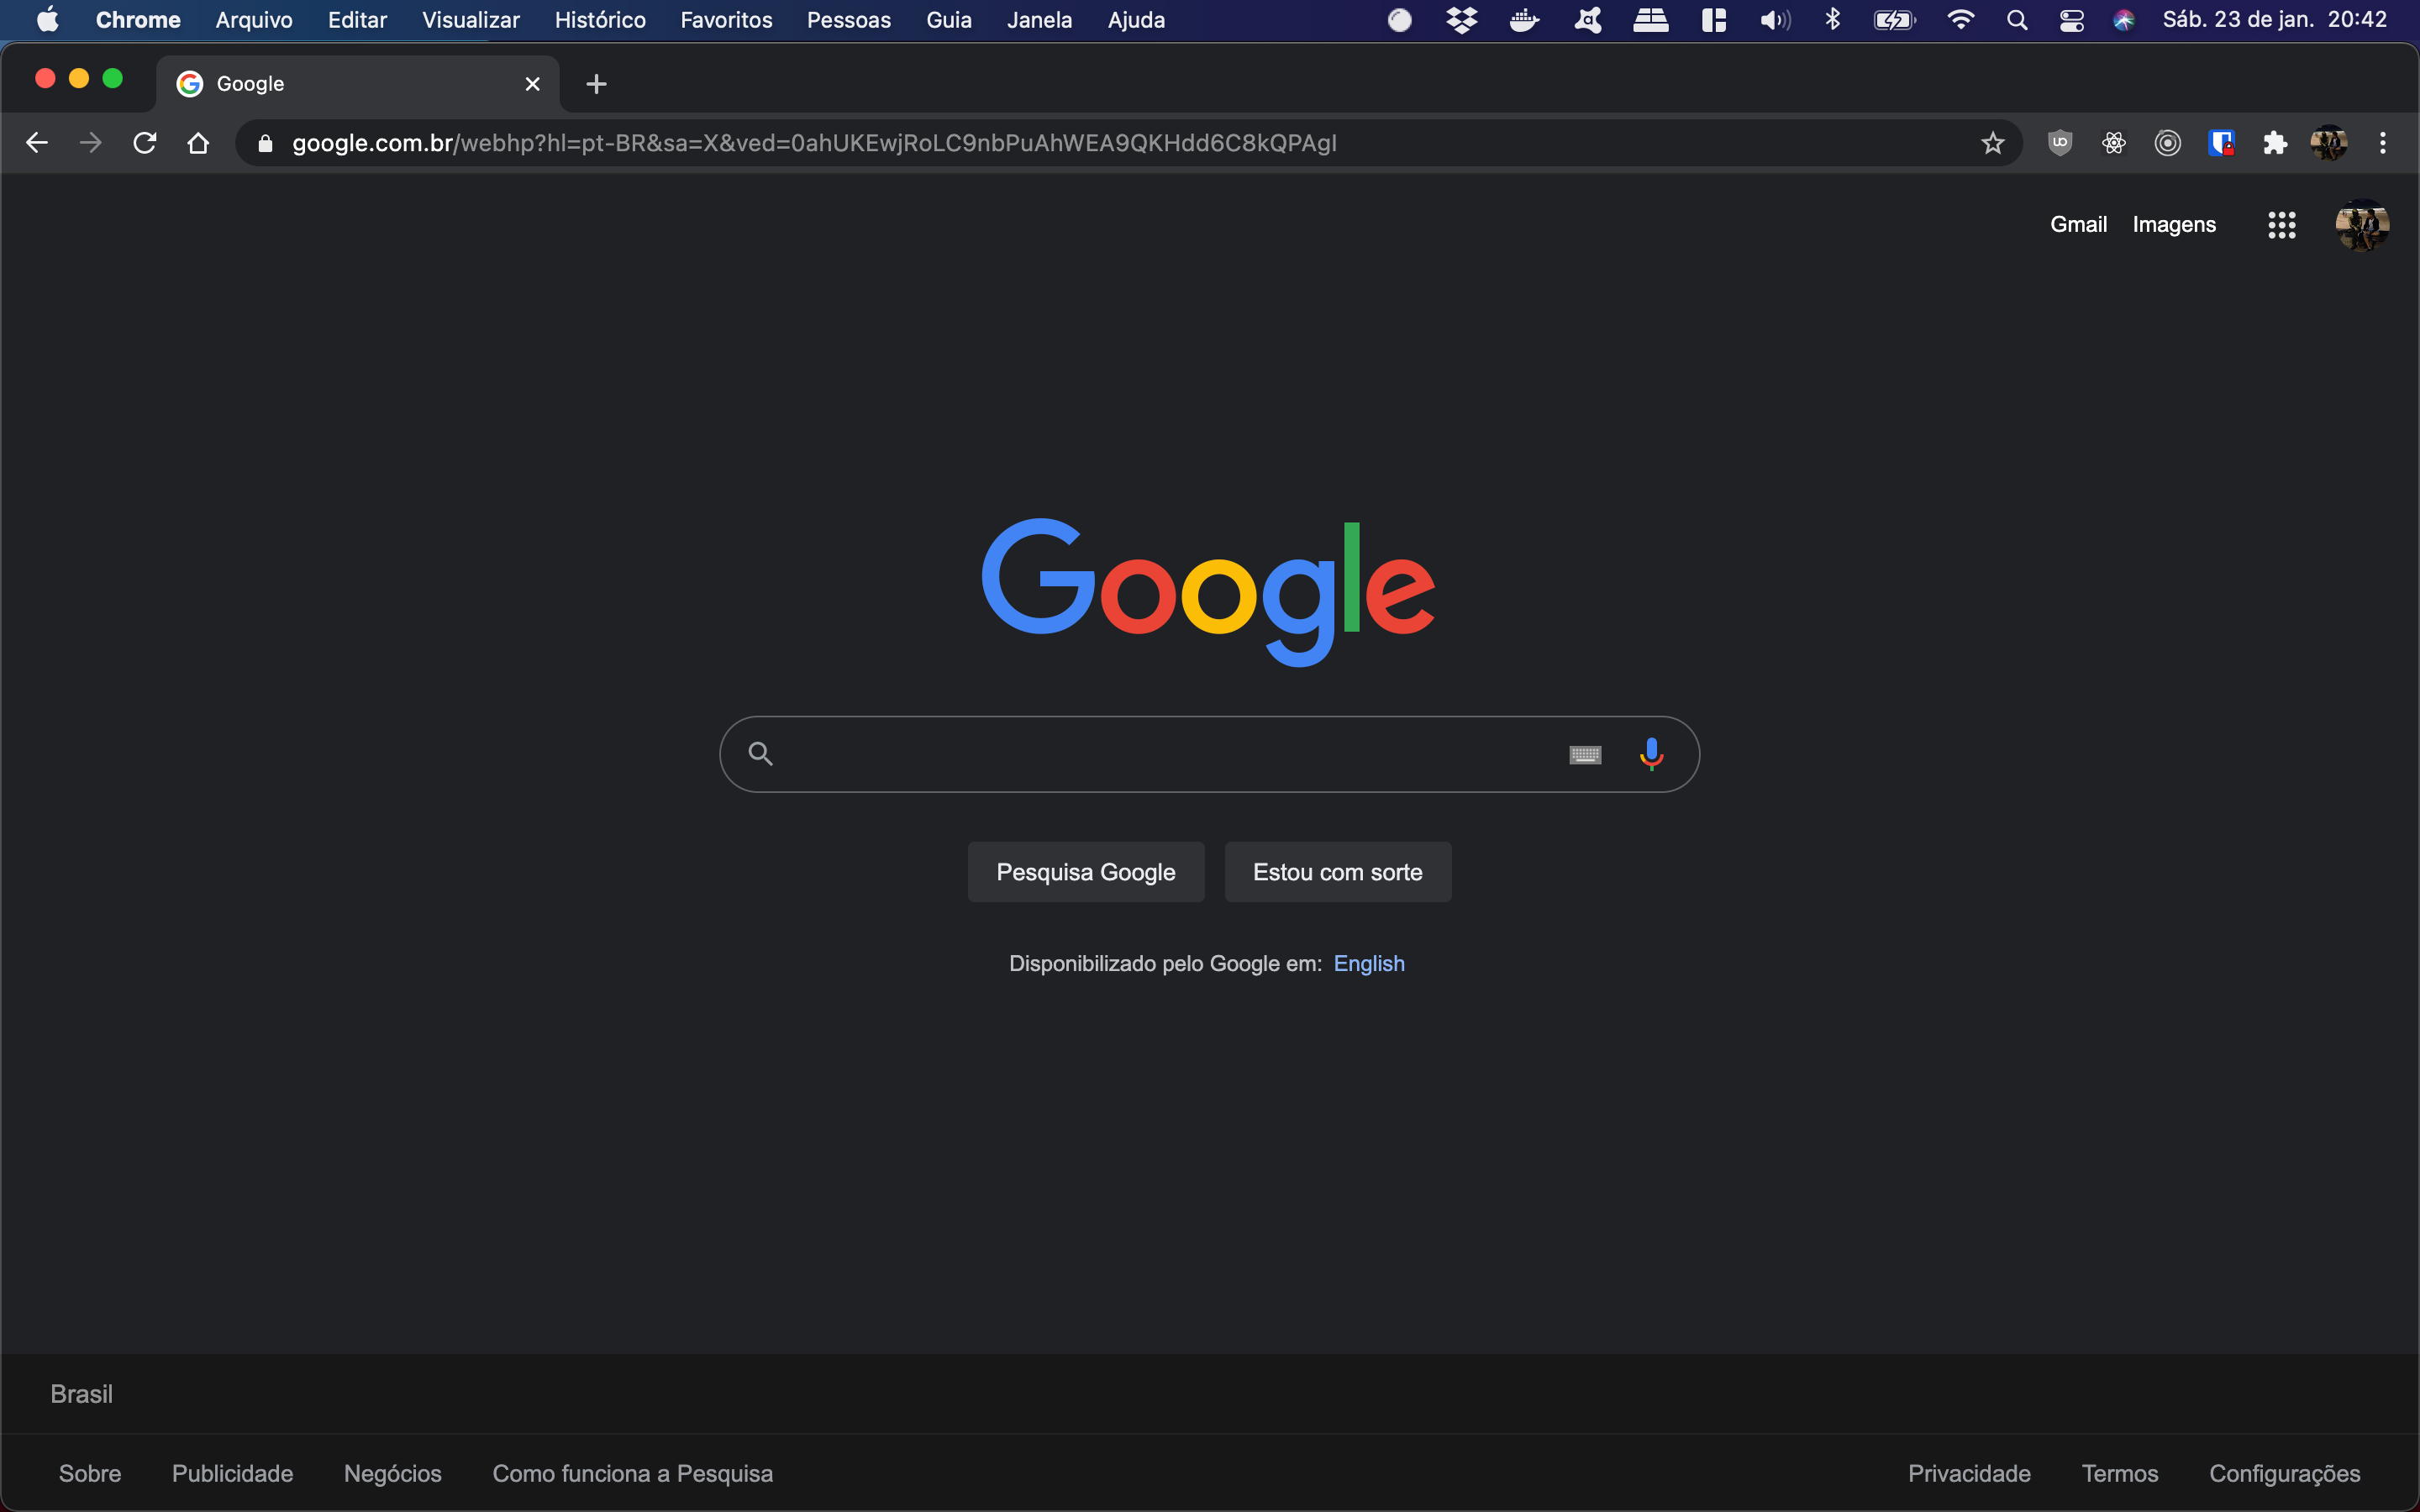Image resolution: width=2420 pixels, height=1512 pixels.
Task: Focus the Google search input field
Action: point(1160,754)
